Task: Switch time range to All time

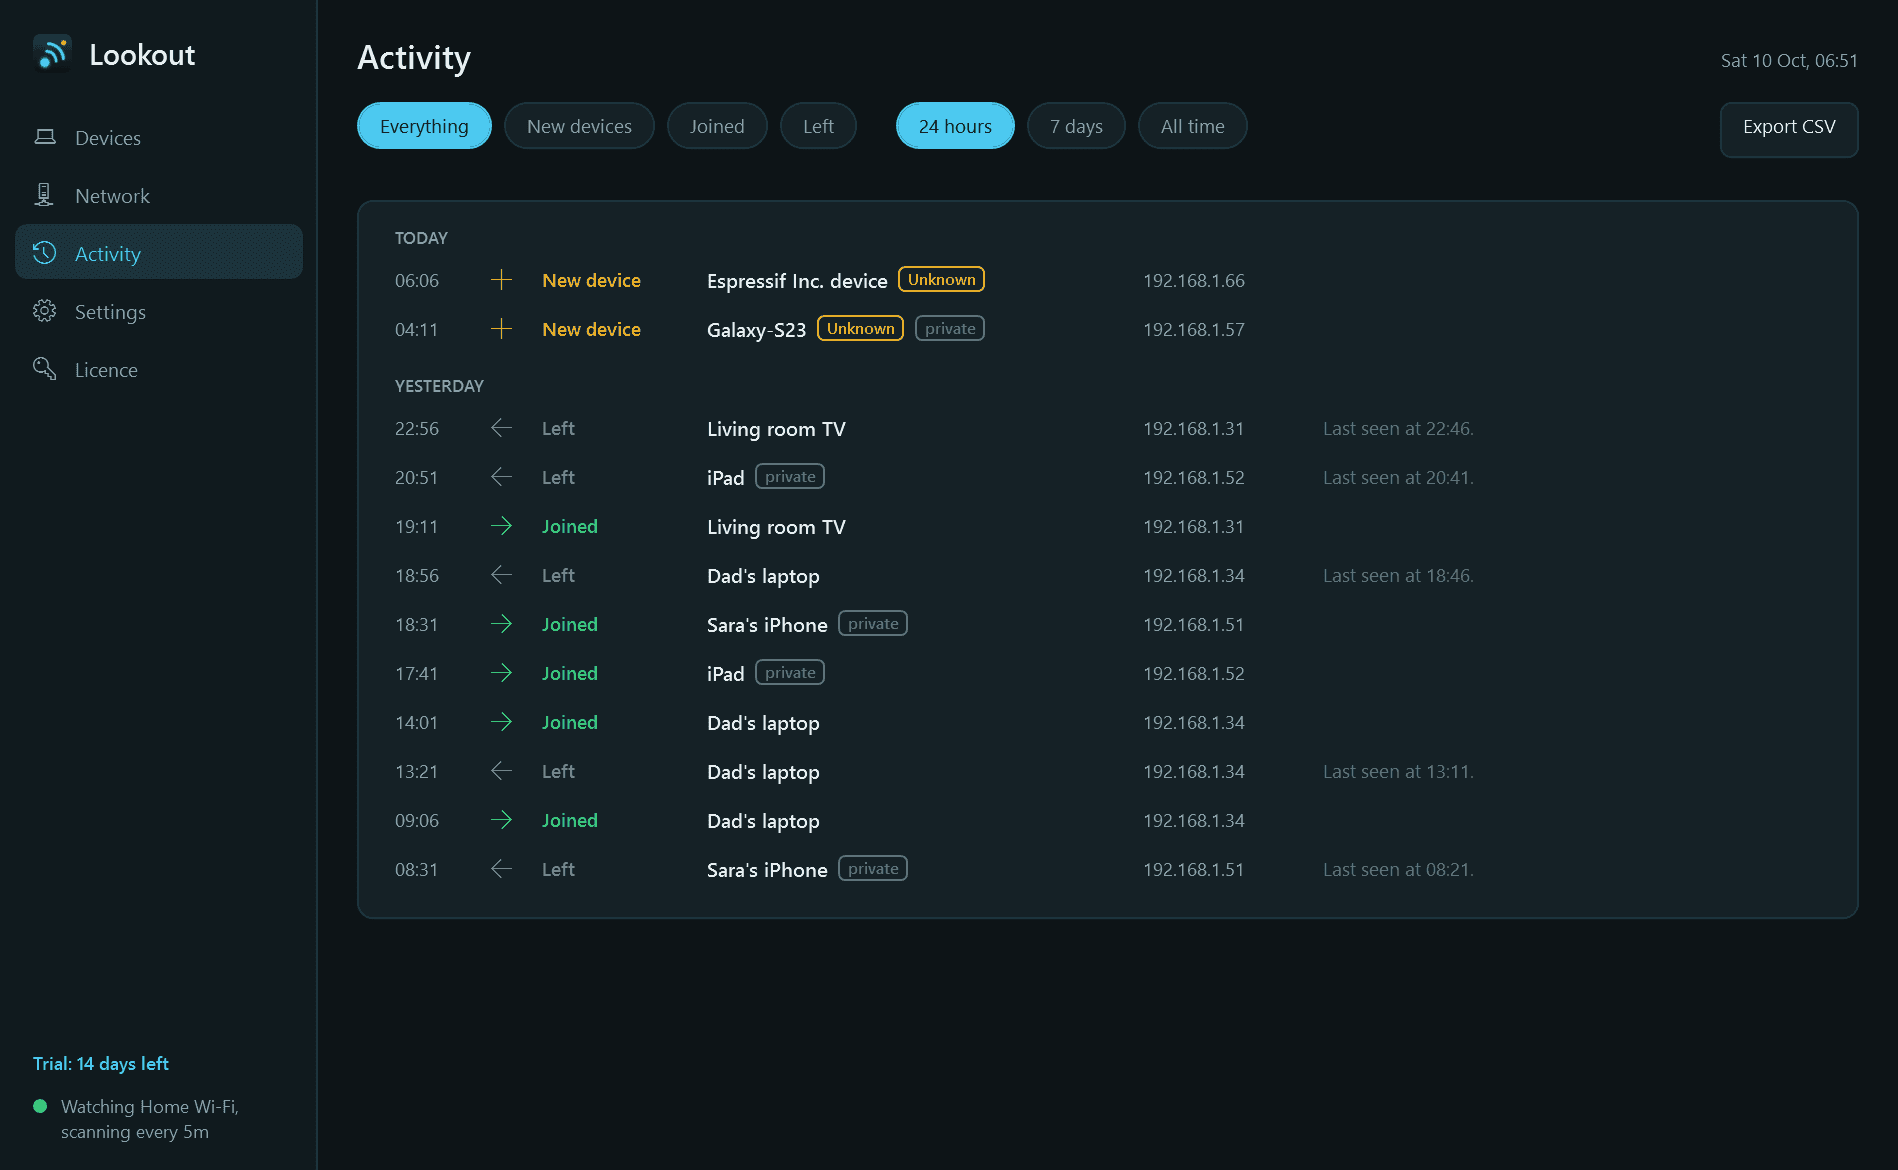Action: point(1192,126)
